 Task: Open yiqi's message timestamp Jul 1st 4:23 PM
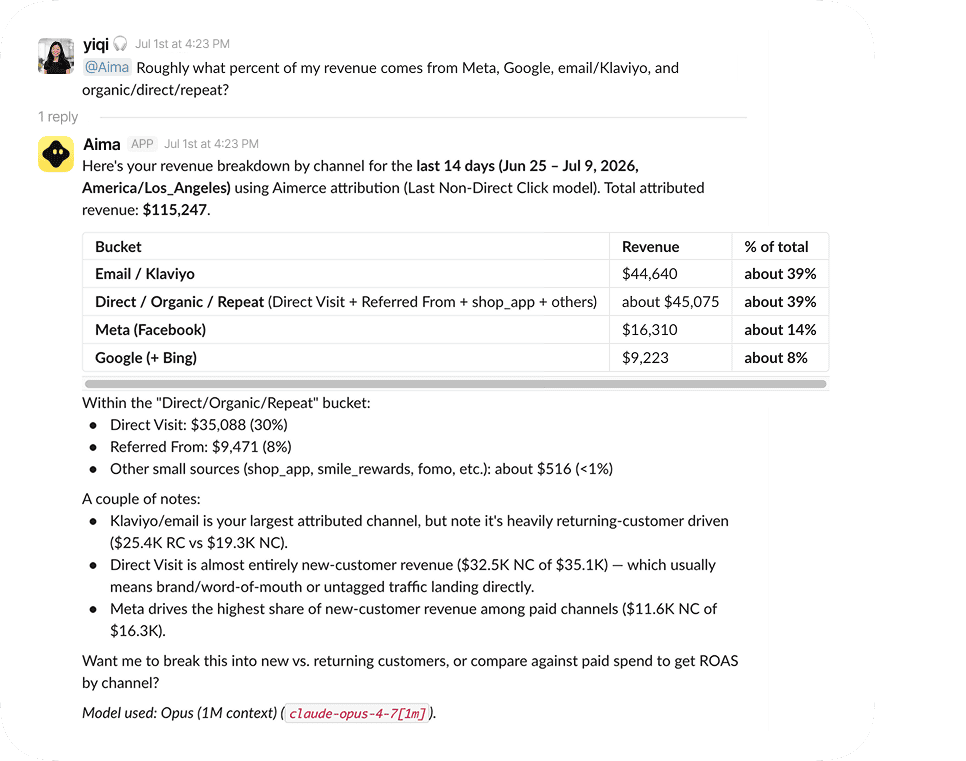pos(182,44)
